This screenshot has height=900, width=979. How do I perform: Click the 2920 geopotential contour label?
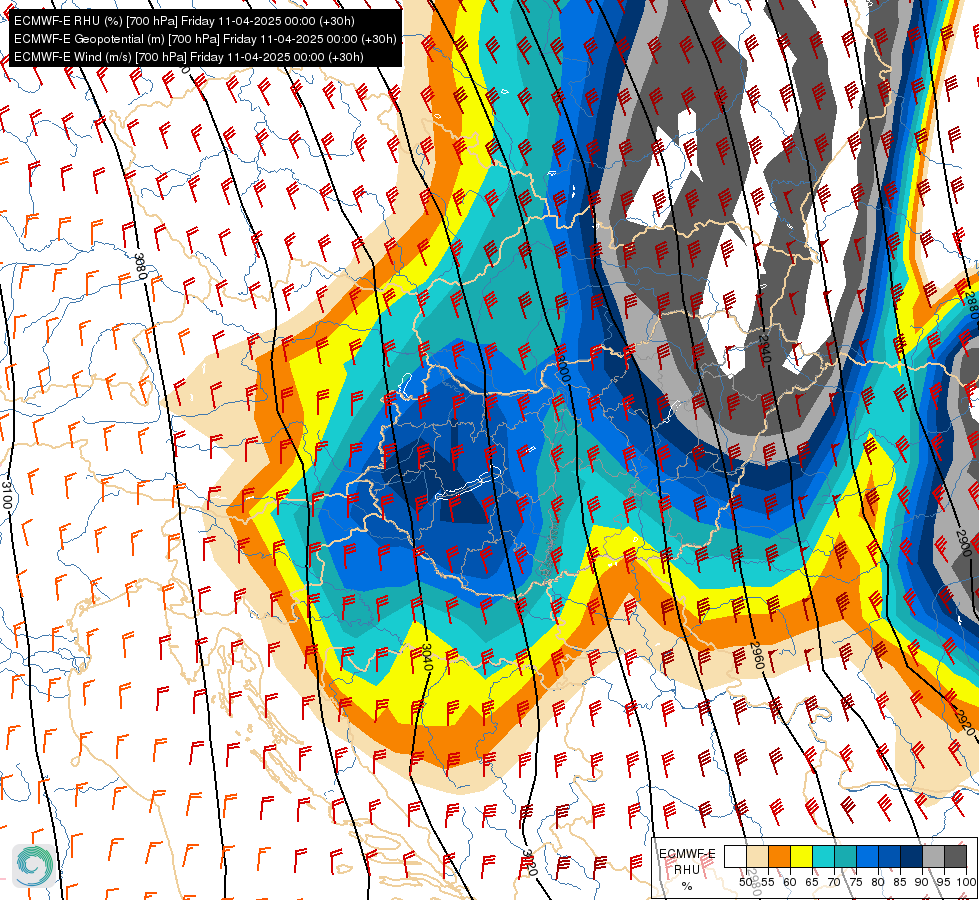964,723
